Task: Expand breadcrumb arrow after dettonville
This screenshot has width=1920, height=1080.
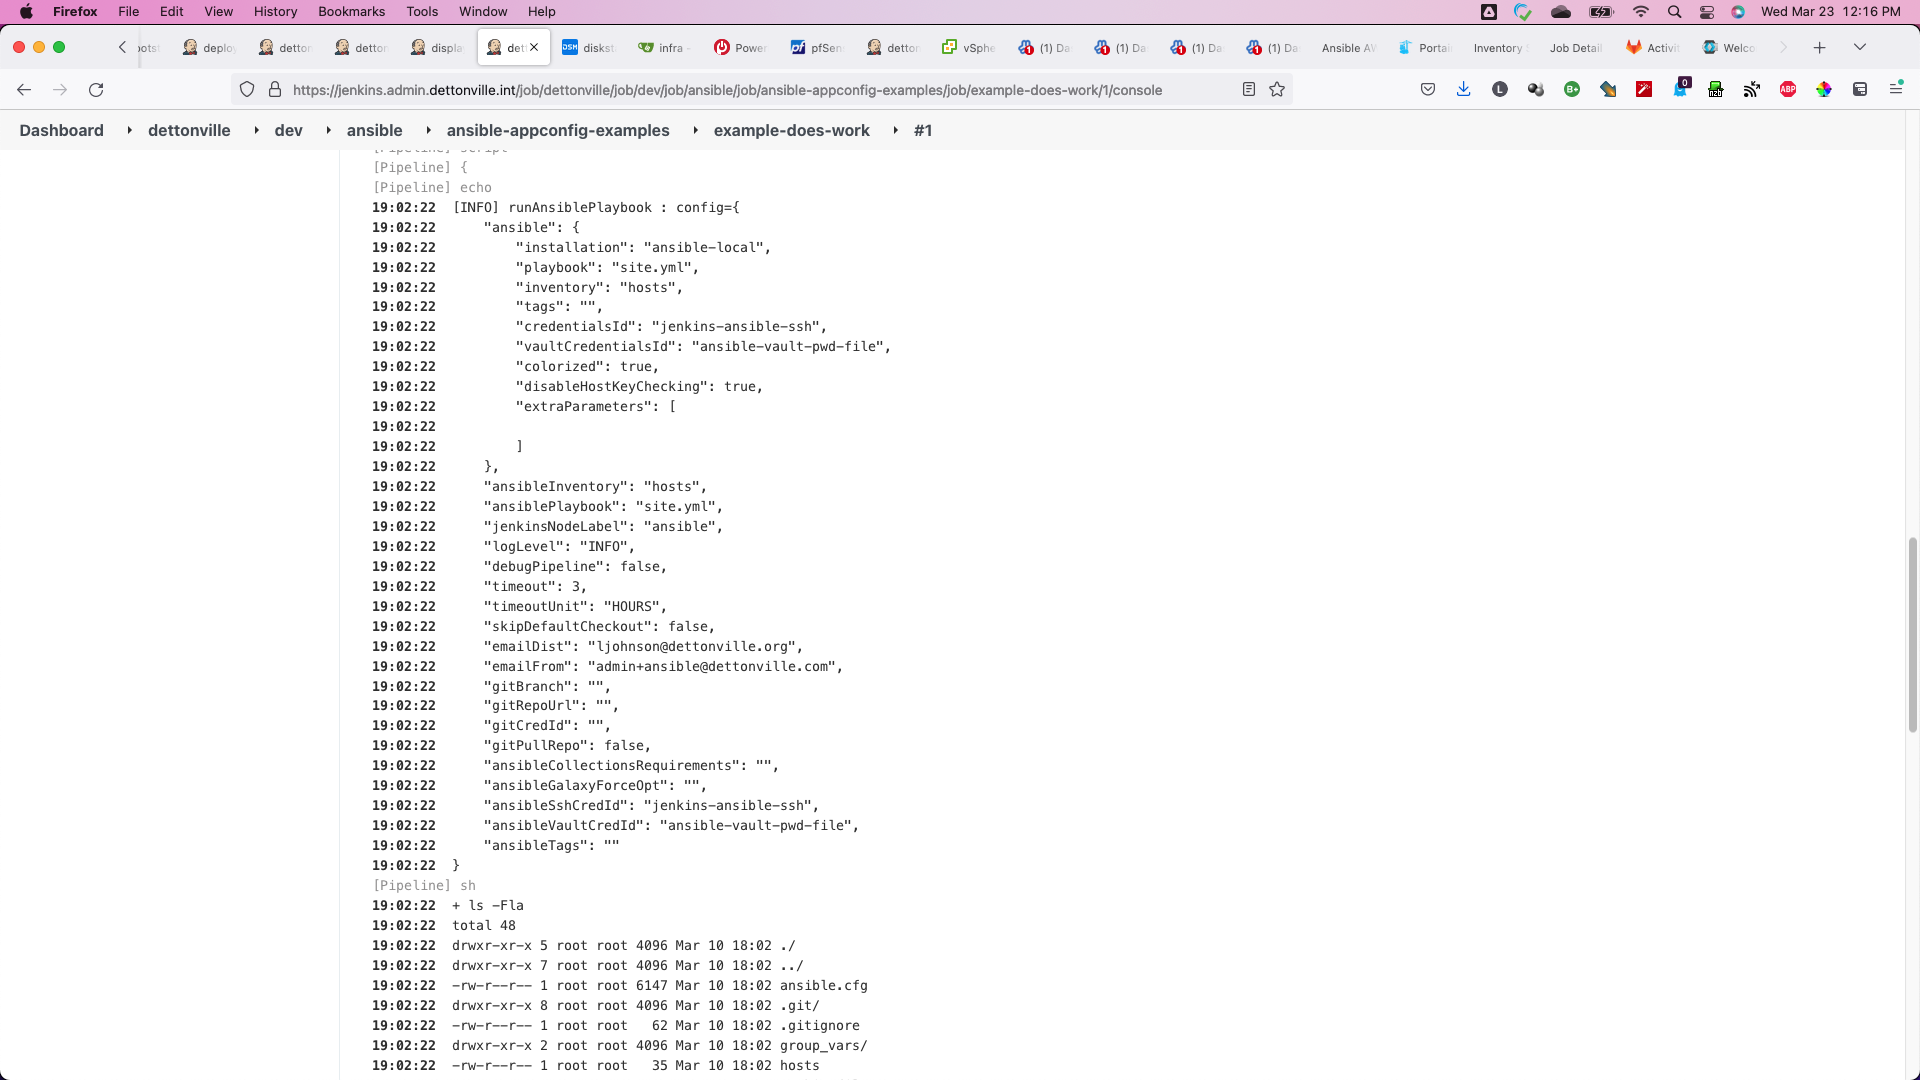Action: pos(256,130)
